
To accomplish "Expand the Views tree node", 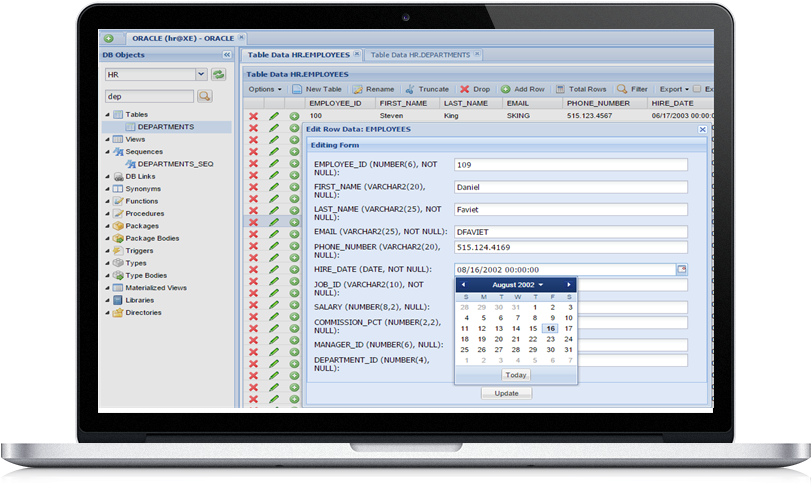I will point(107,139).
